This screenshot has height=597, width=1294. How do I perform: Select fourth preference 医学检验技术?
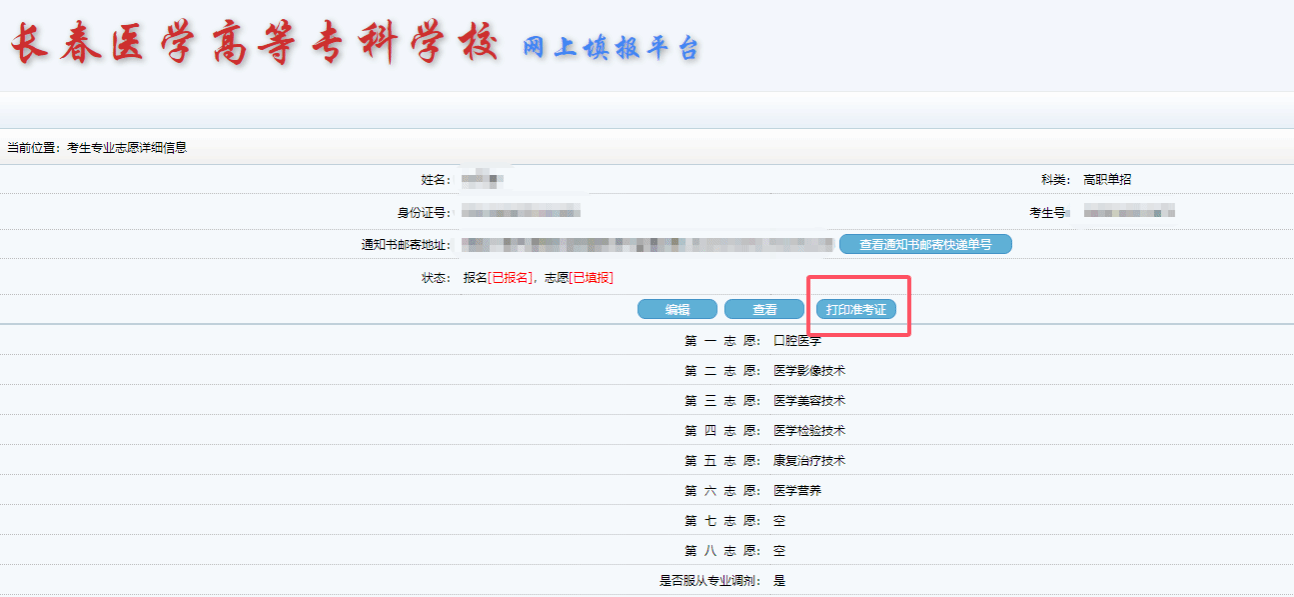click(x=810, y=431)
